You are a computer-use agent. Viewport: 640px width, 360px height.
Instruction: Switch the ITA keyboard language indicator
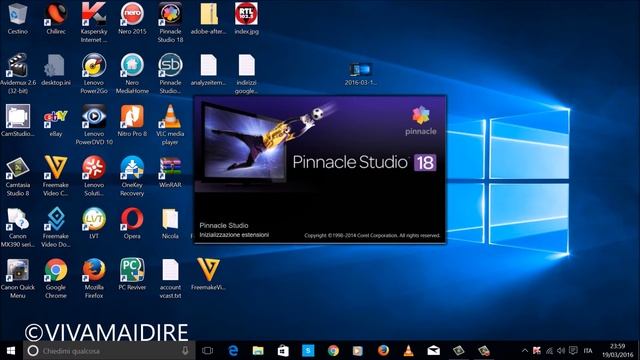[x=588, y=351]
